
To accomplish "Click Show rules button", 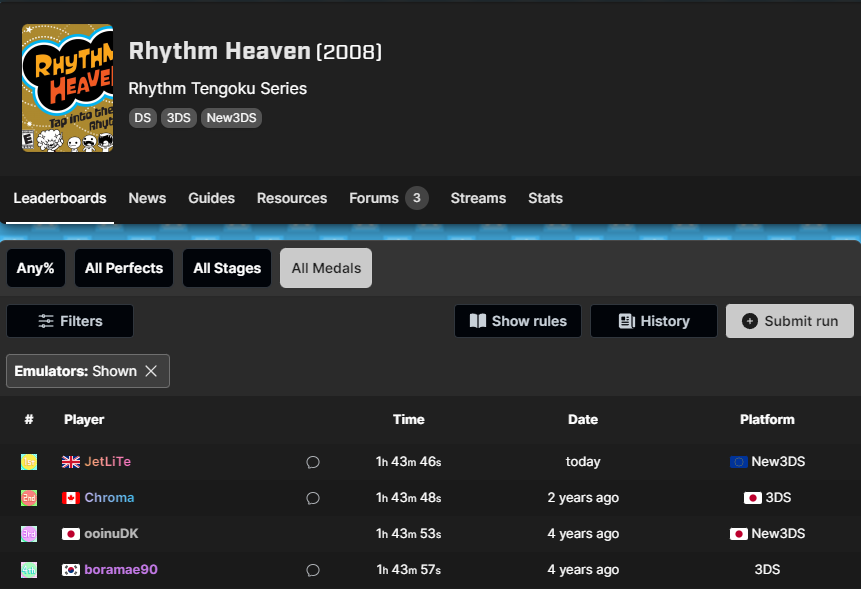I will (518, 321).
